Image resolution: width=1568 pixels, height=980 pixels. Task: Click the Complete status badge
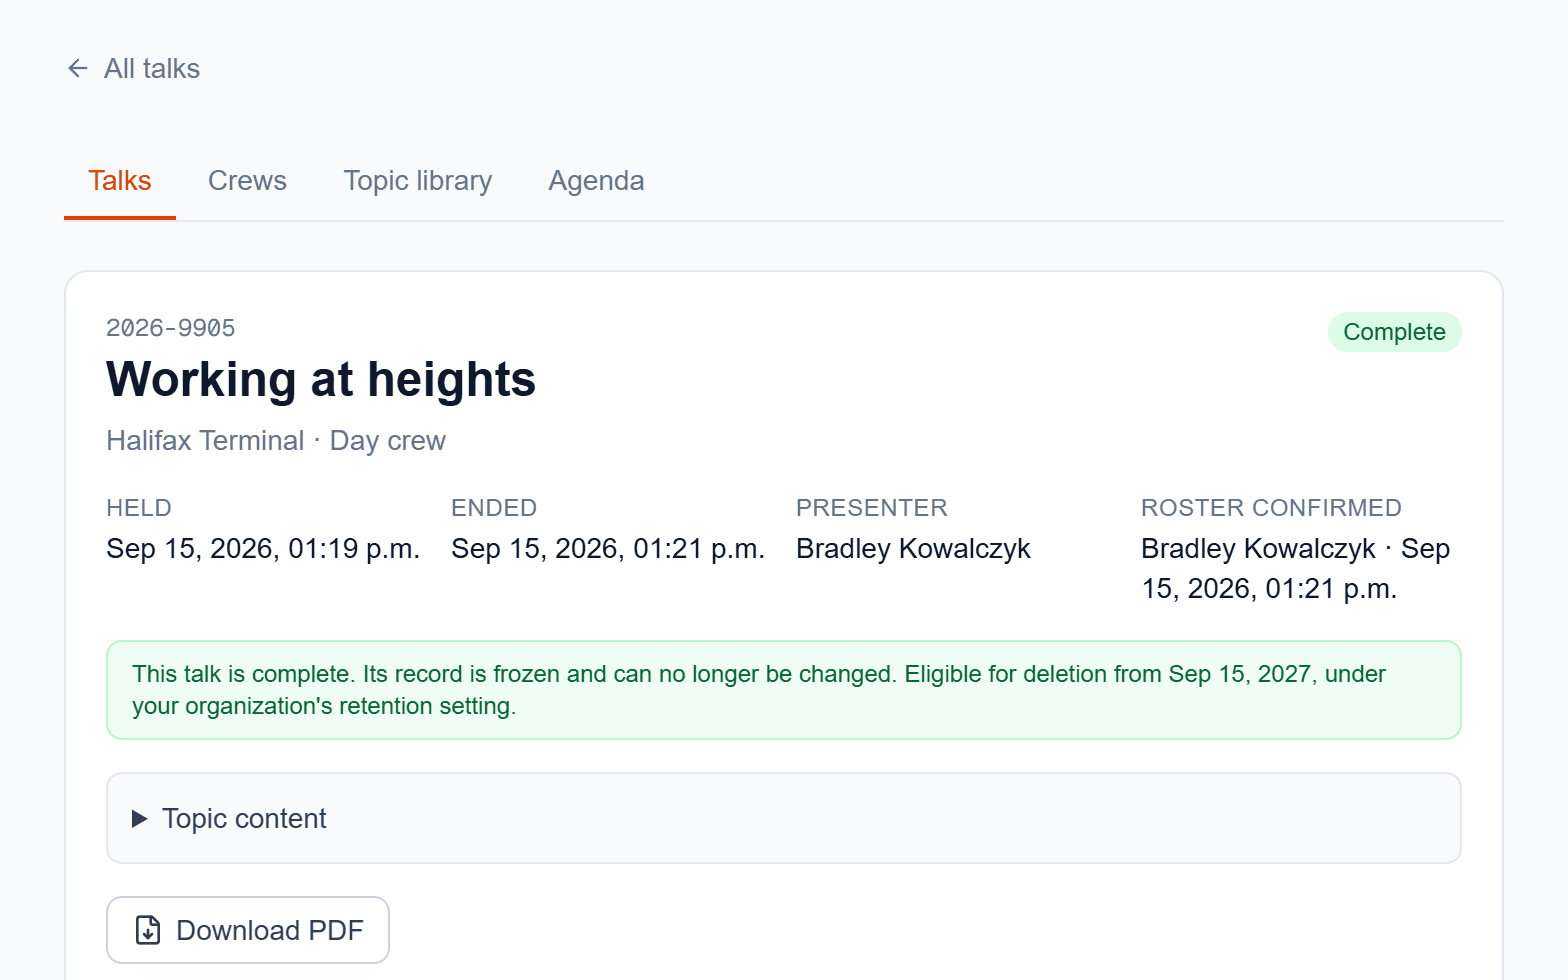[x=1394, y=332]
